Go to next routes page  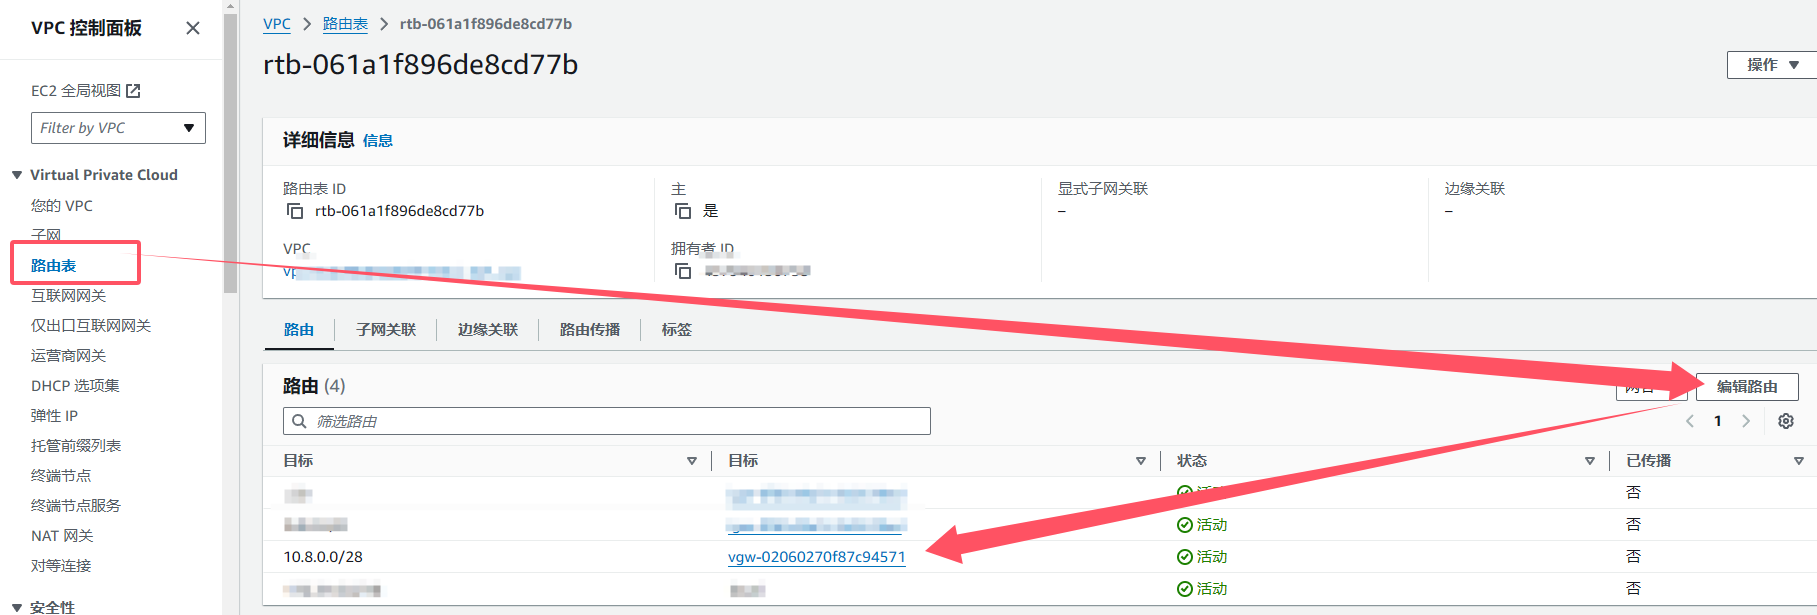(1746, 421)
